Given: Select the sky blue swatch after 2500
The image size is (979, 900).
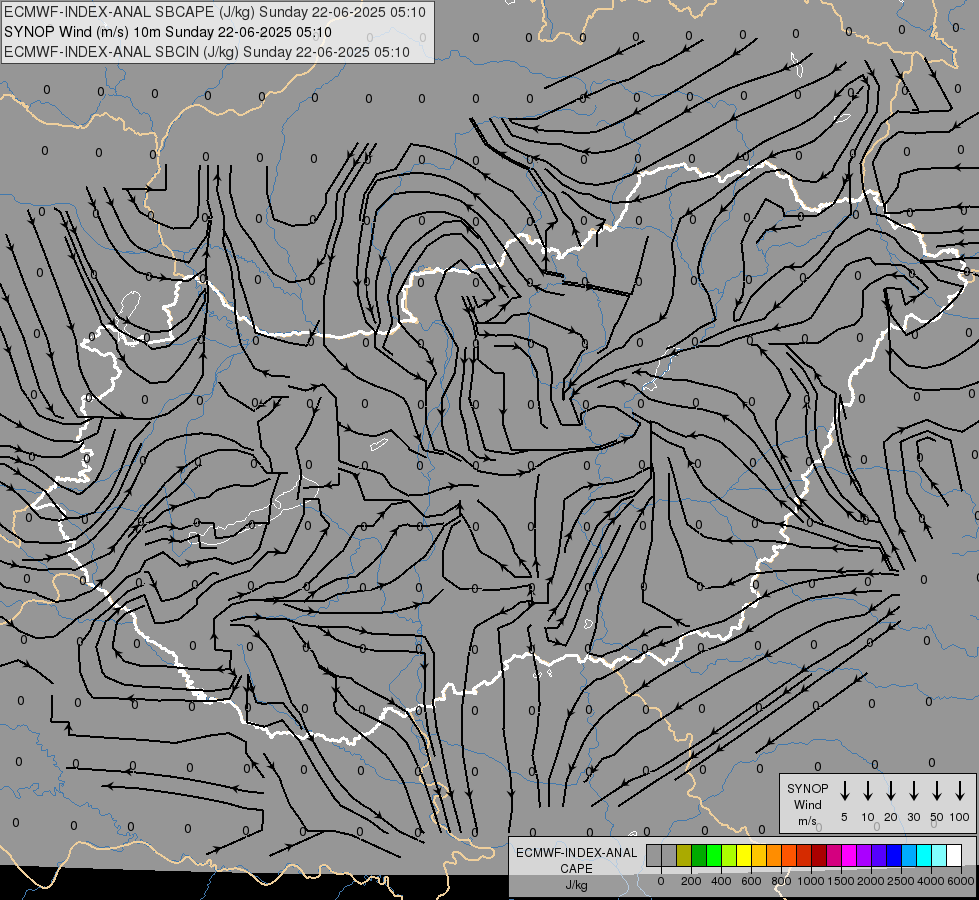Looking at the screenshot, I should tap(910, 856).
